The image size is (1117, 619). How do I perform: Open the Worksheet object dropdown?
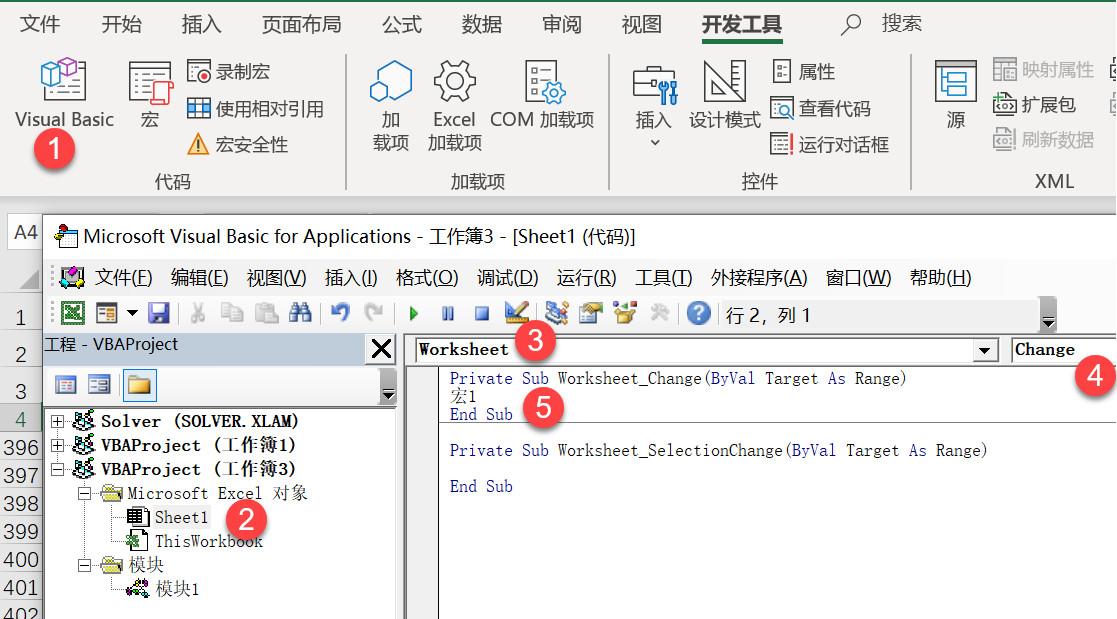pos(984,350)
